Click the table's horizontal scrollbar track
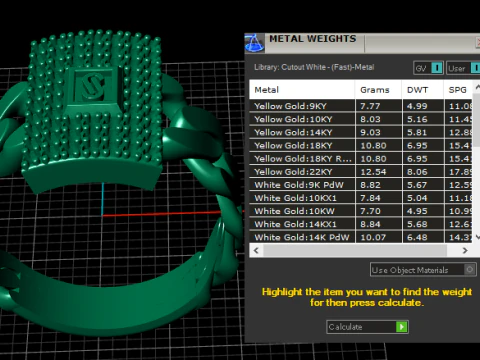 [x=355, y=250]
